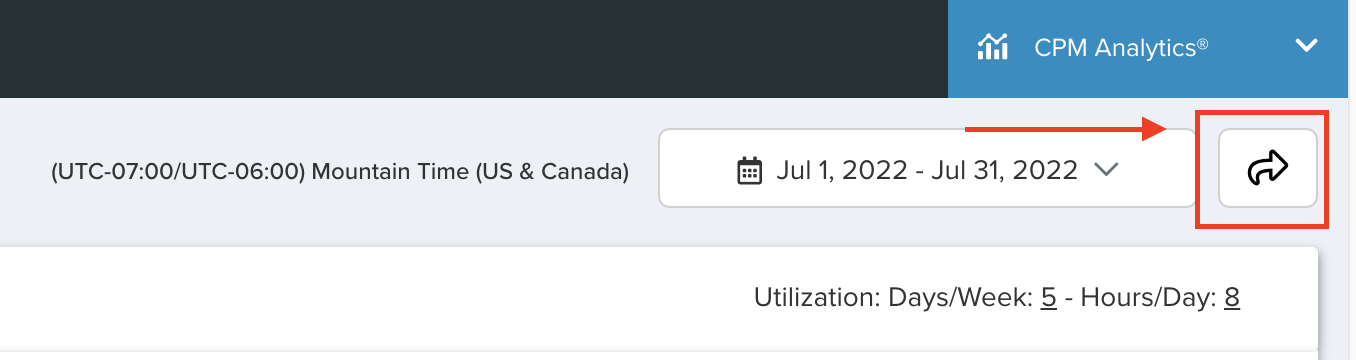This screenshot has height=360, width=1356.
Task: Click the blue module switcher bar
Action: pos(1148,48)
